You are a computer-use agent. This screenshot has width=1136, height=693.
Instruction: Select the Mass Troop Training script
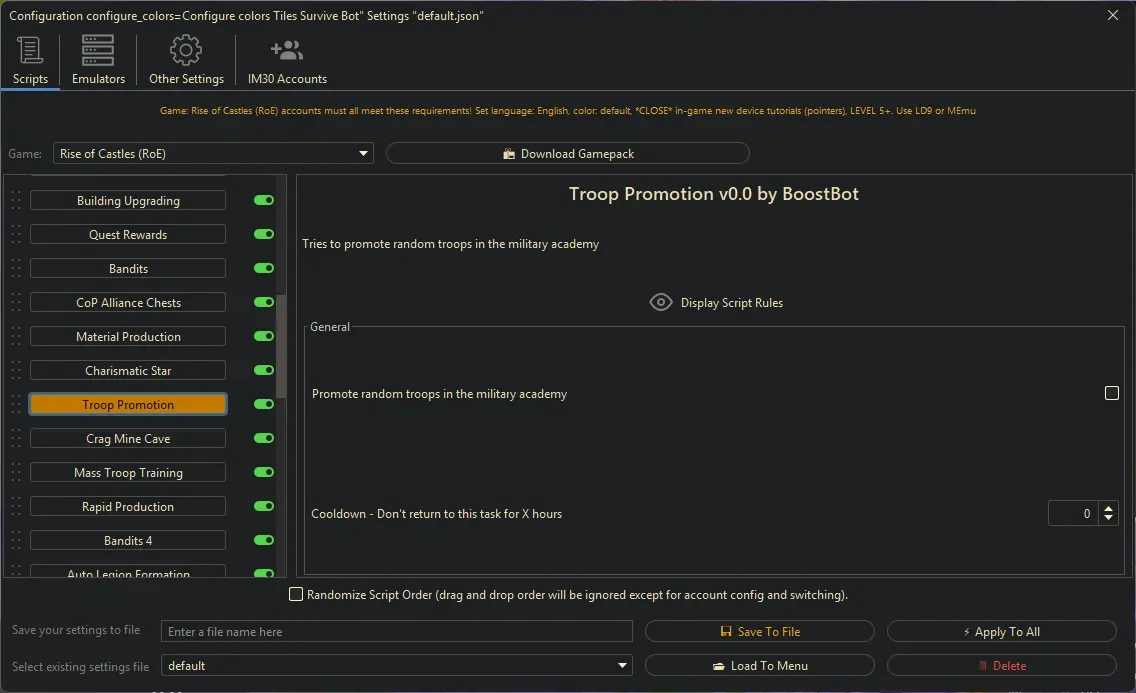point(128,473)
